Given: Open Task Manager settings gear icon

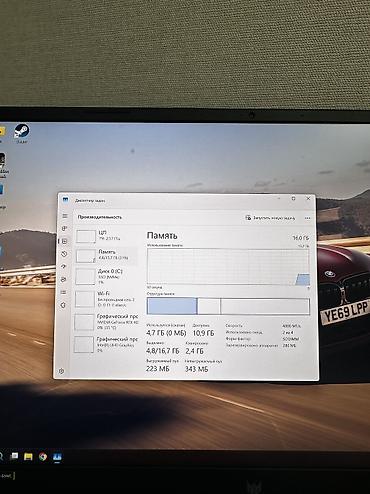Looking at the screenshot, I should pyautogui.click(x=61, y=371).
